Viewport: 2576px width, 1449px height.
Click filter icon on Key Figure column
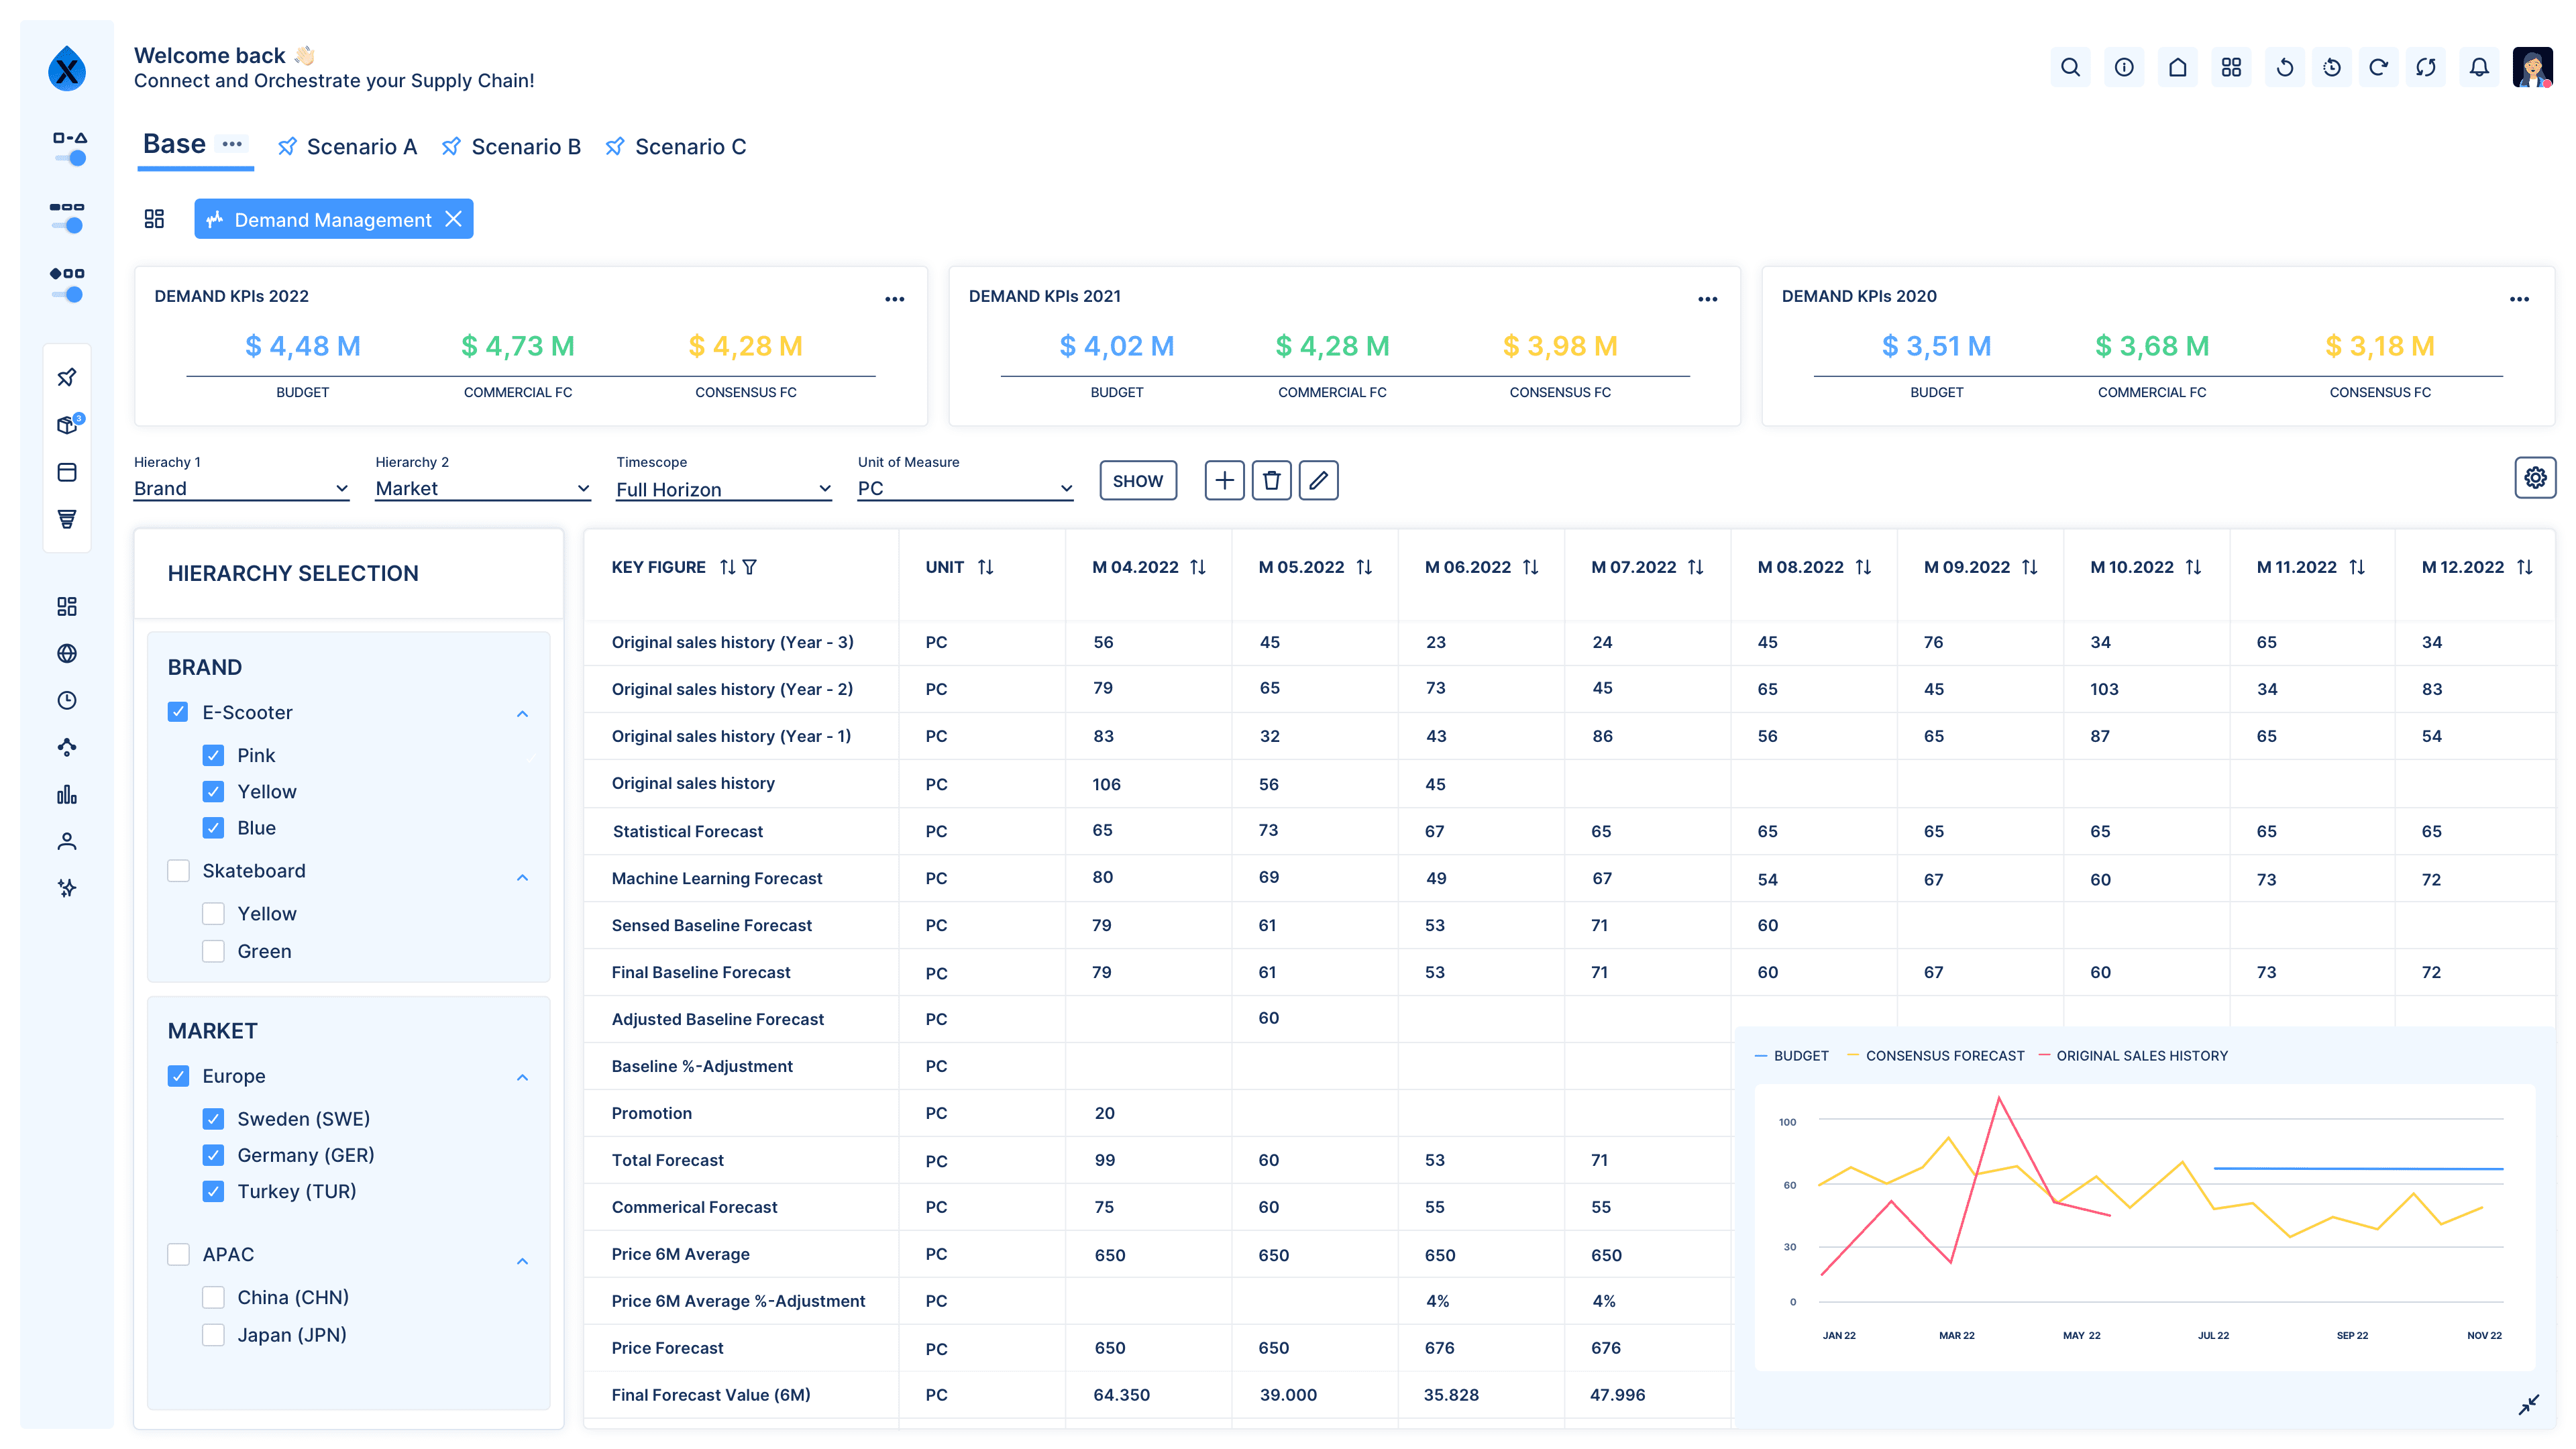(750, 567)
